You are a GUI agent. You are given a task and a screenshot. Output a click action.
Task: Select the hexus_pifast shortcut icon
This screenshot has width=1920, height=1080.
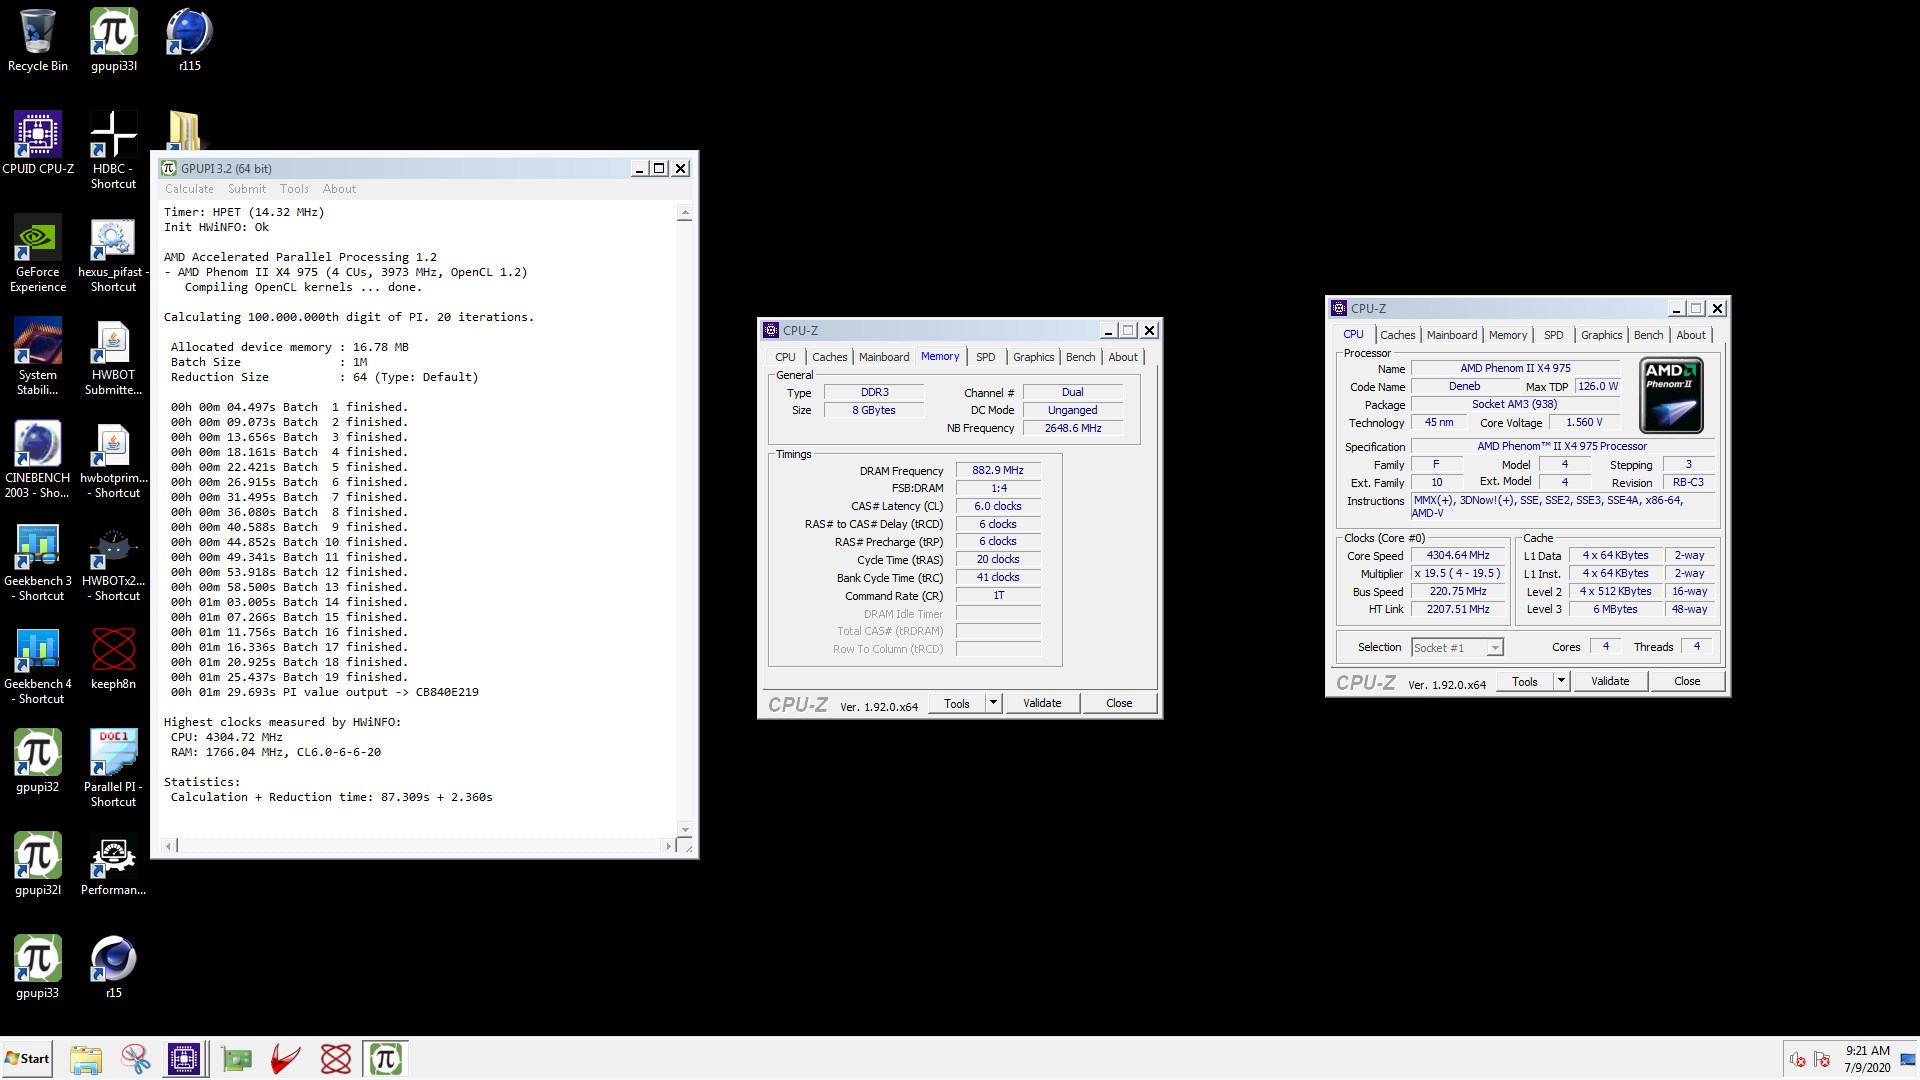coord(113,253)
